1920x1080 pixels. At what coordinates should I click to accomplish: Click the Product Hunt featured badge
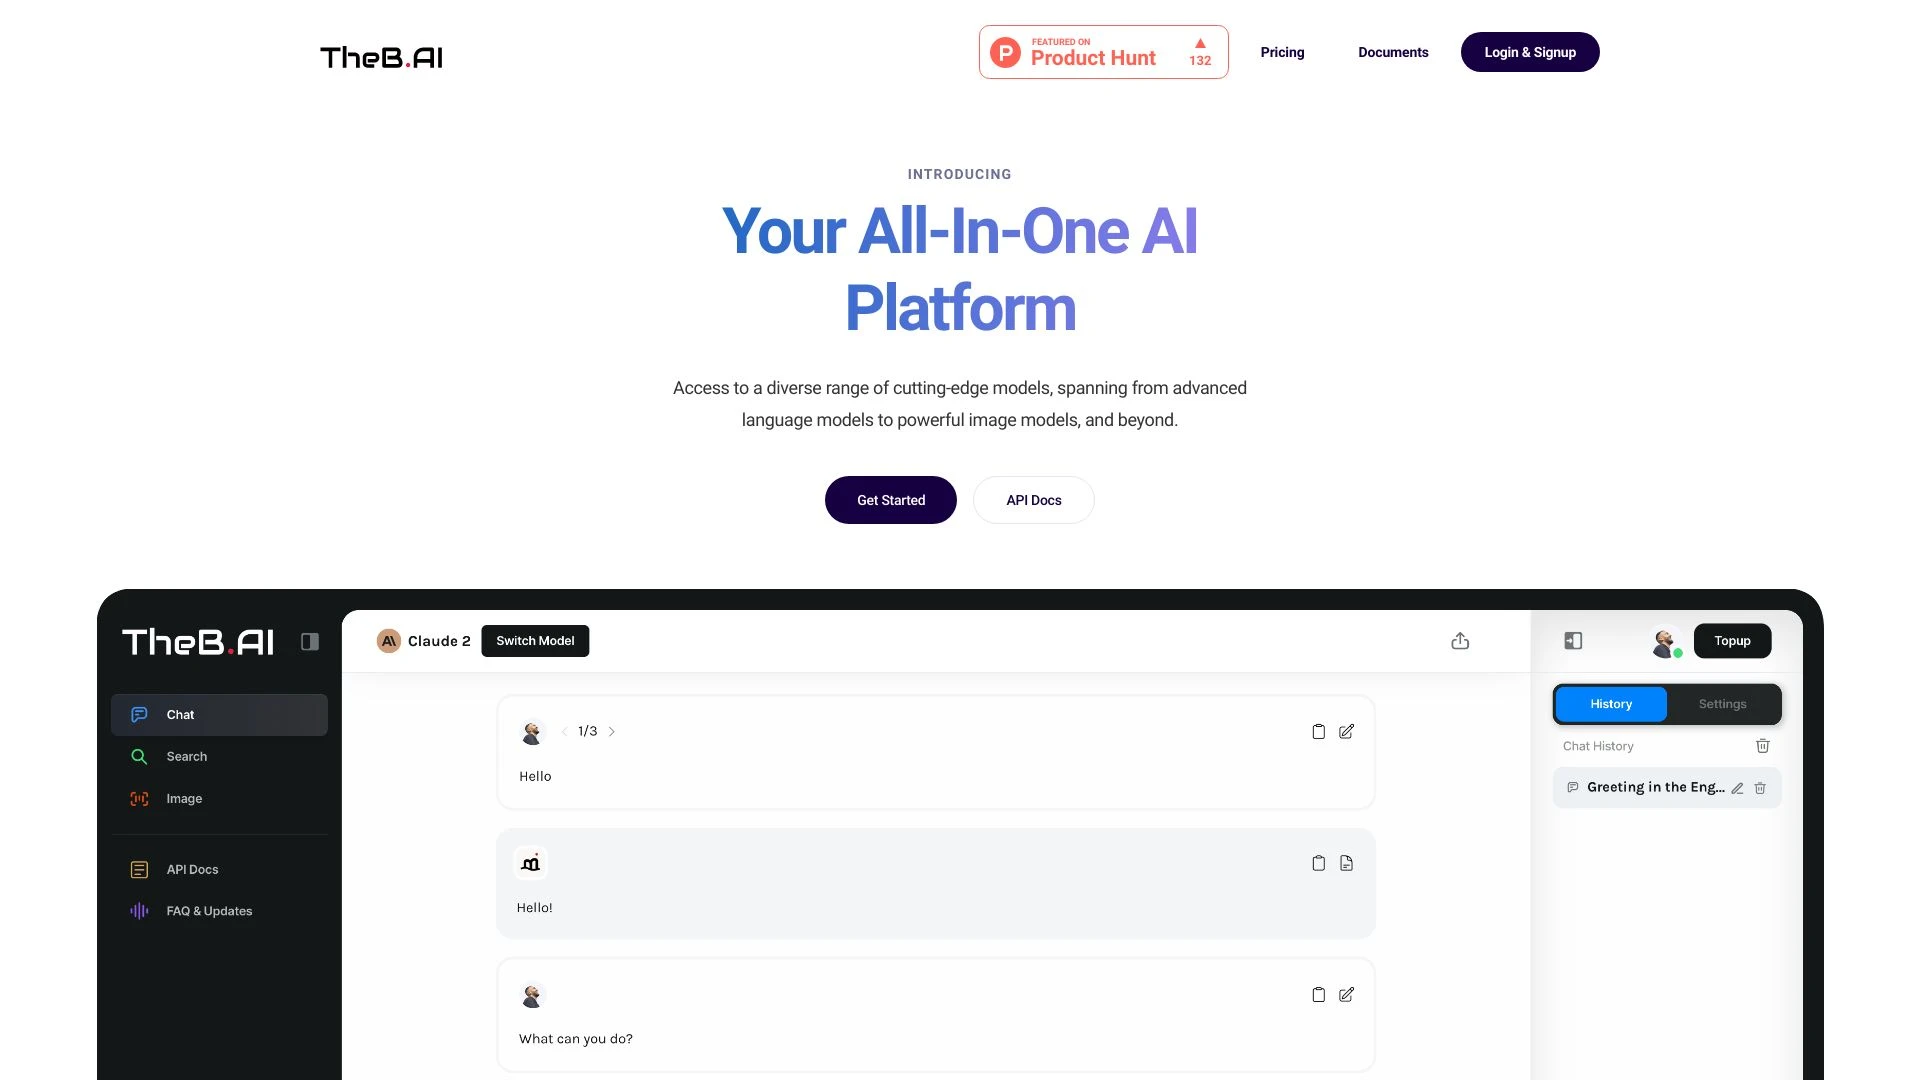pyautogui.click(x=1102, y=51)
